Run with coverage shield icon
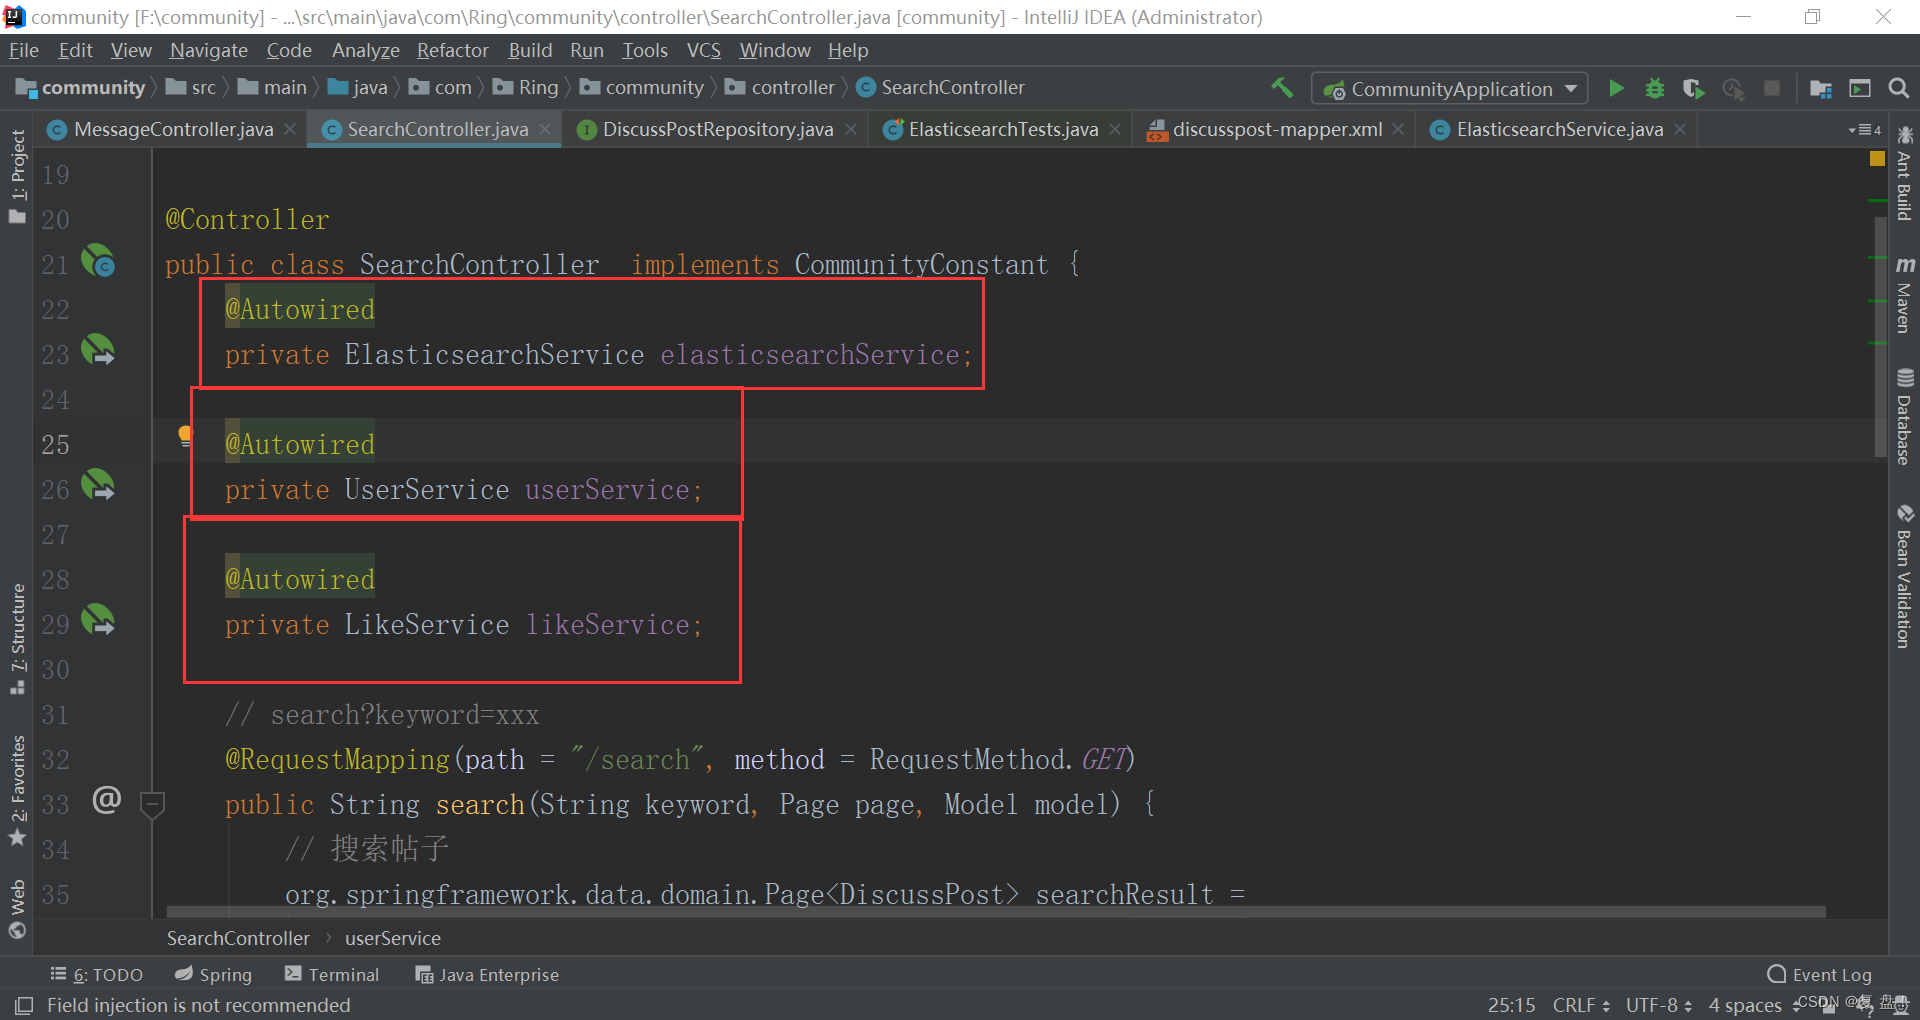This screenshot has width=1920, height=1020. (x=1693, y=88)
